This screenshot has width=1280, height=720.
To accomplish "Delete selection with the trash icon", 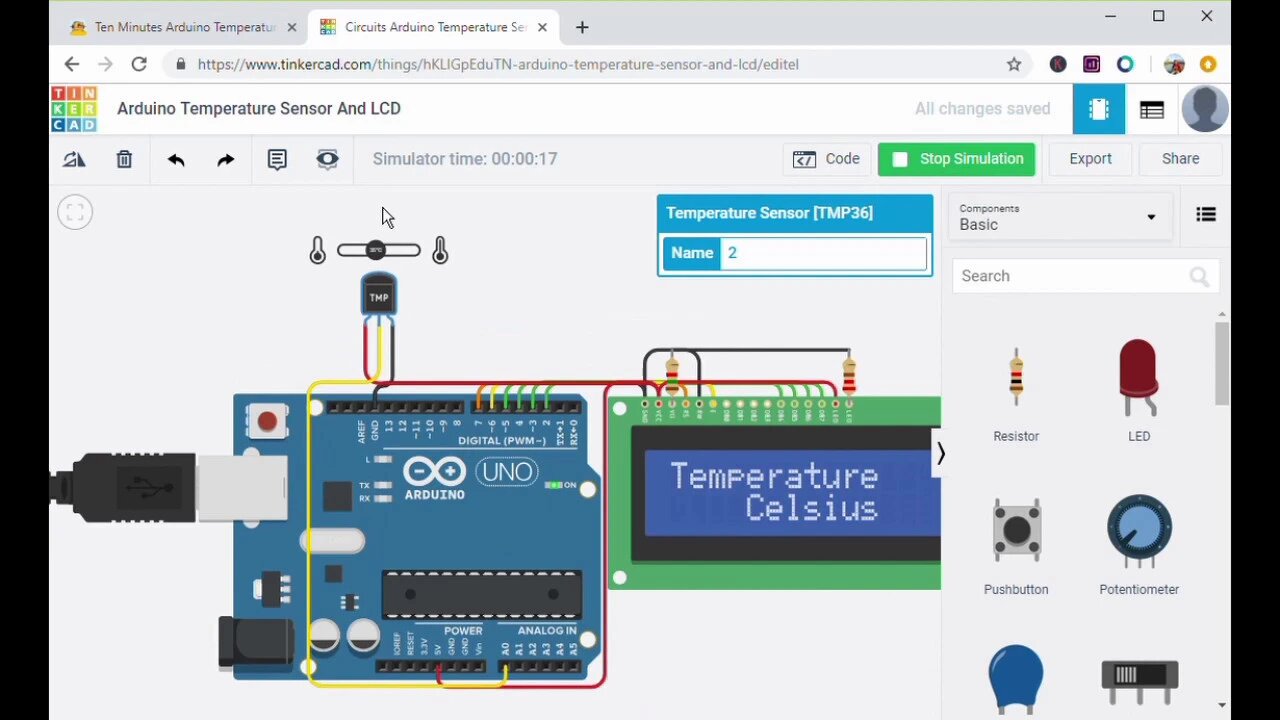I will 124,159.
